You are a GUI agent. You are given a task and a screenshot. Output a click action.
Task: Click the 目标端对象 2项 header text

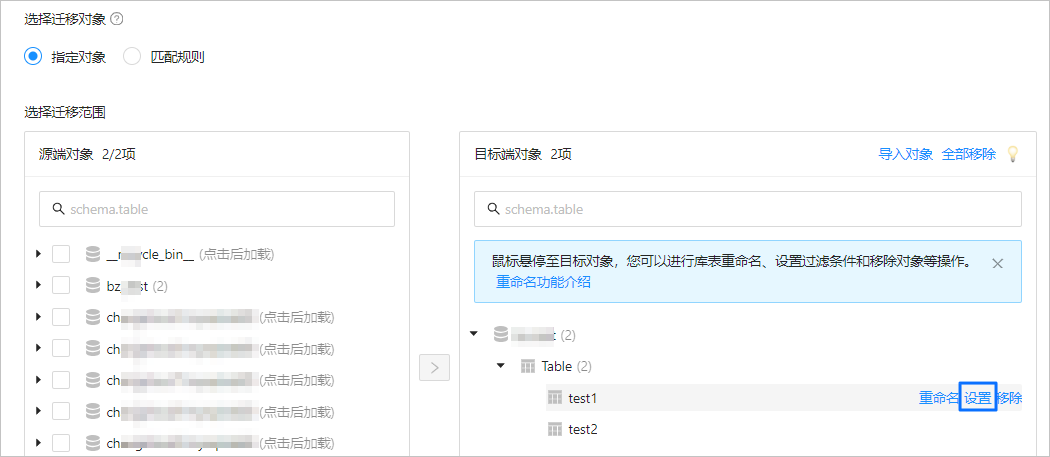(x=523, y=154)
